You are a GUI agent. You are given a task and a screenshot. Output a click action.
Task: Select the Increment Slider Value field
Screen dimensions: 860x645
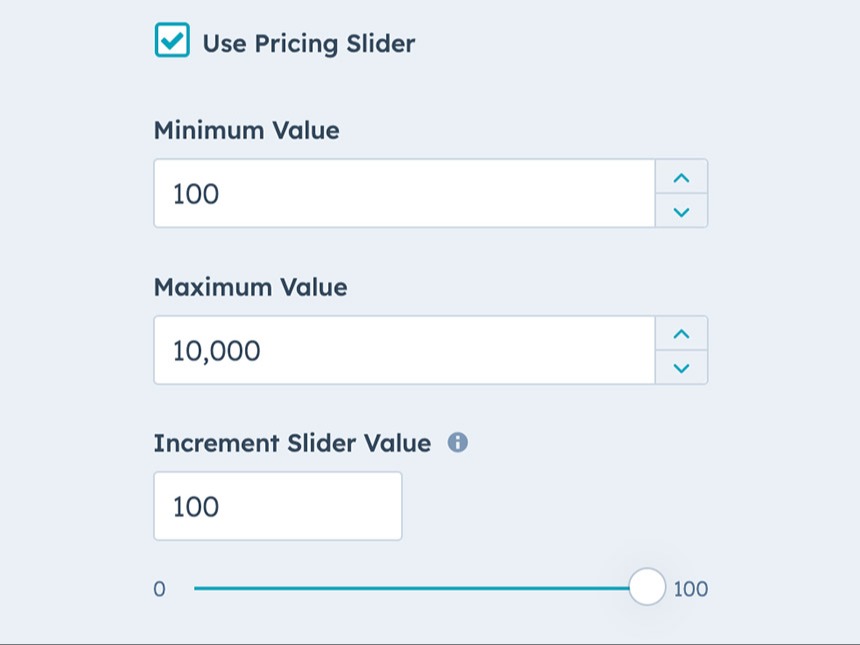[277, 506]
